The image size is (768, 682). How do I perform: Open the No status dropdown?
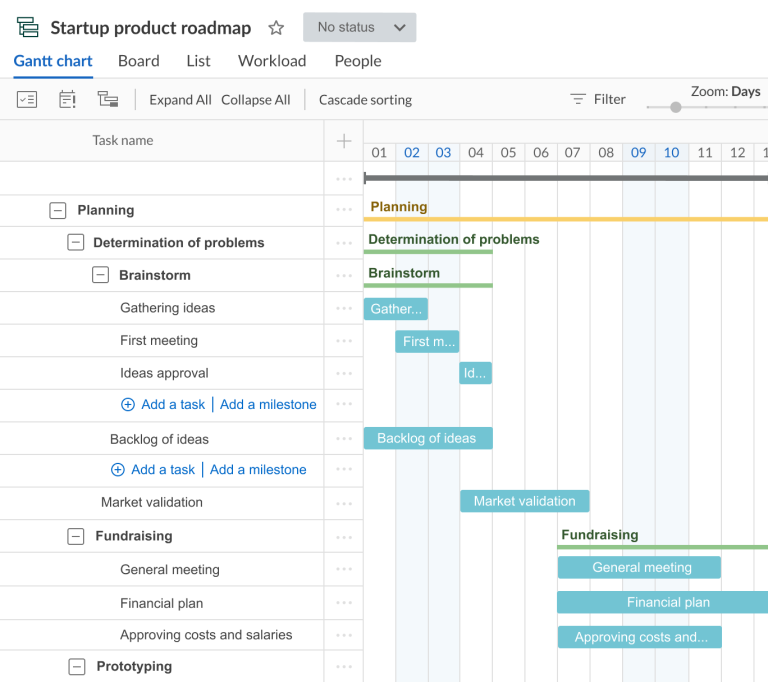pos(361,28)
